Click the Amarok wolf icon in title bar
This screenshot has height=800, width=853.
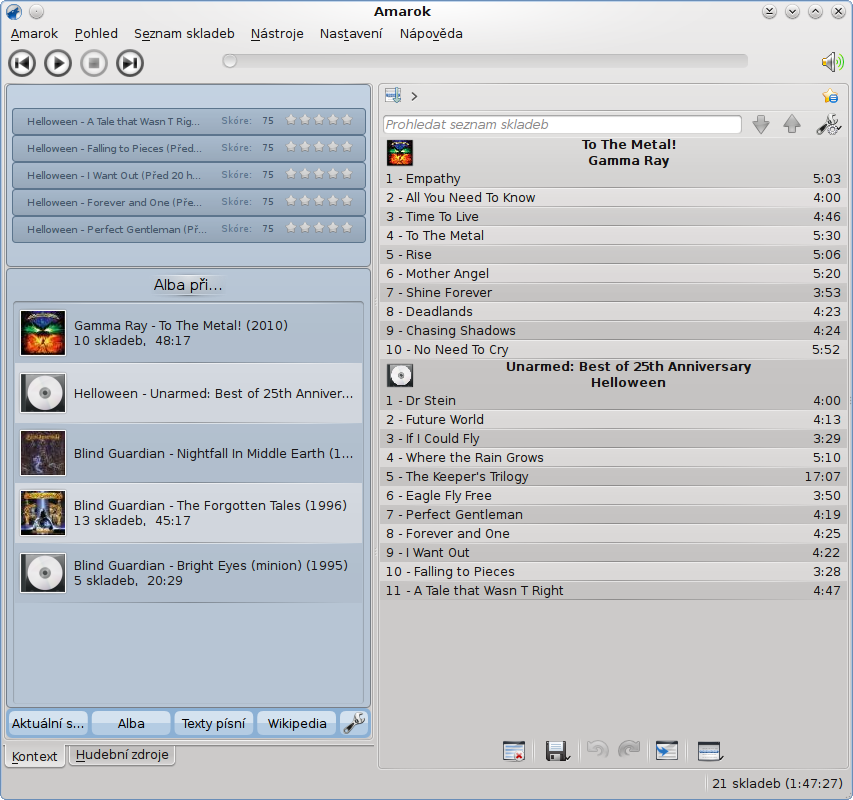[x=14, y=11]
